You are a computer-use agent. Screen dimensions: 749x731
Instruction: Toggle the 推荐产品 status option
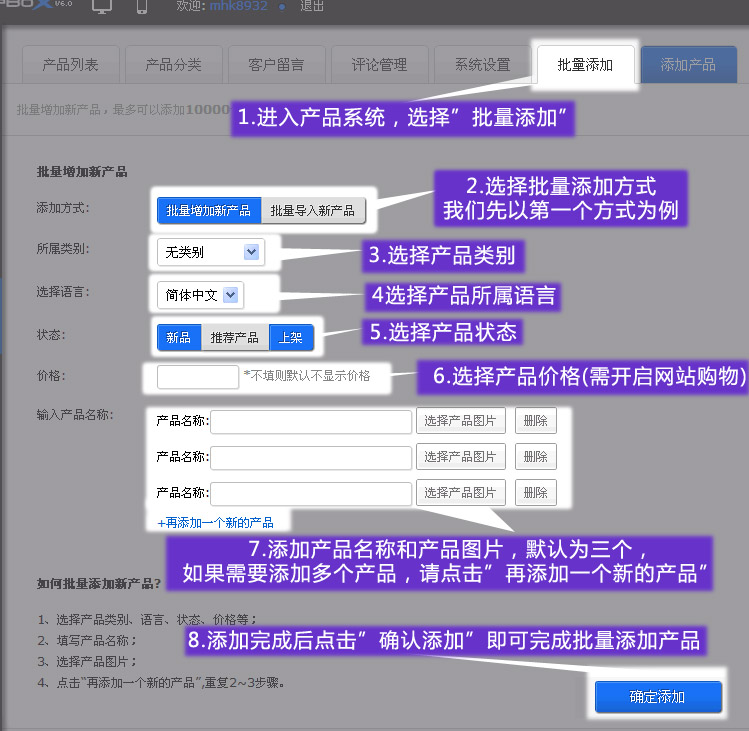pyautogui.click(x=235, y=338)
